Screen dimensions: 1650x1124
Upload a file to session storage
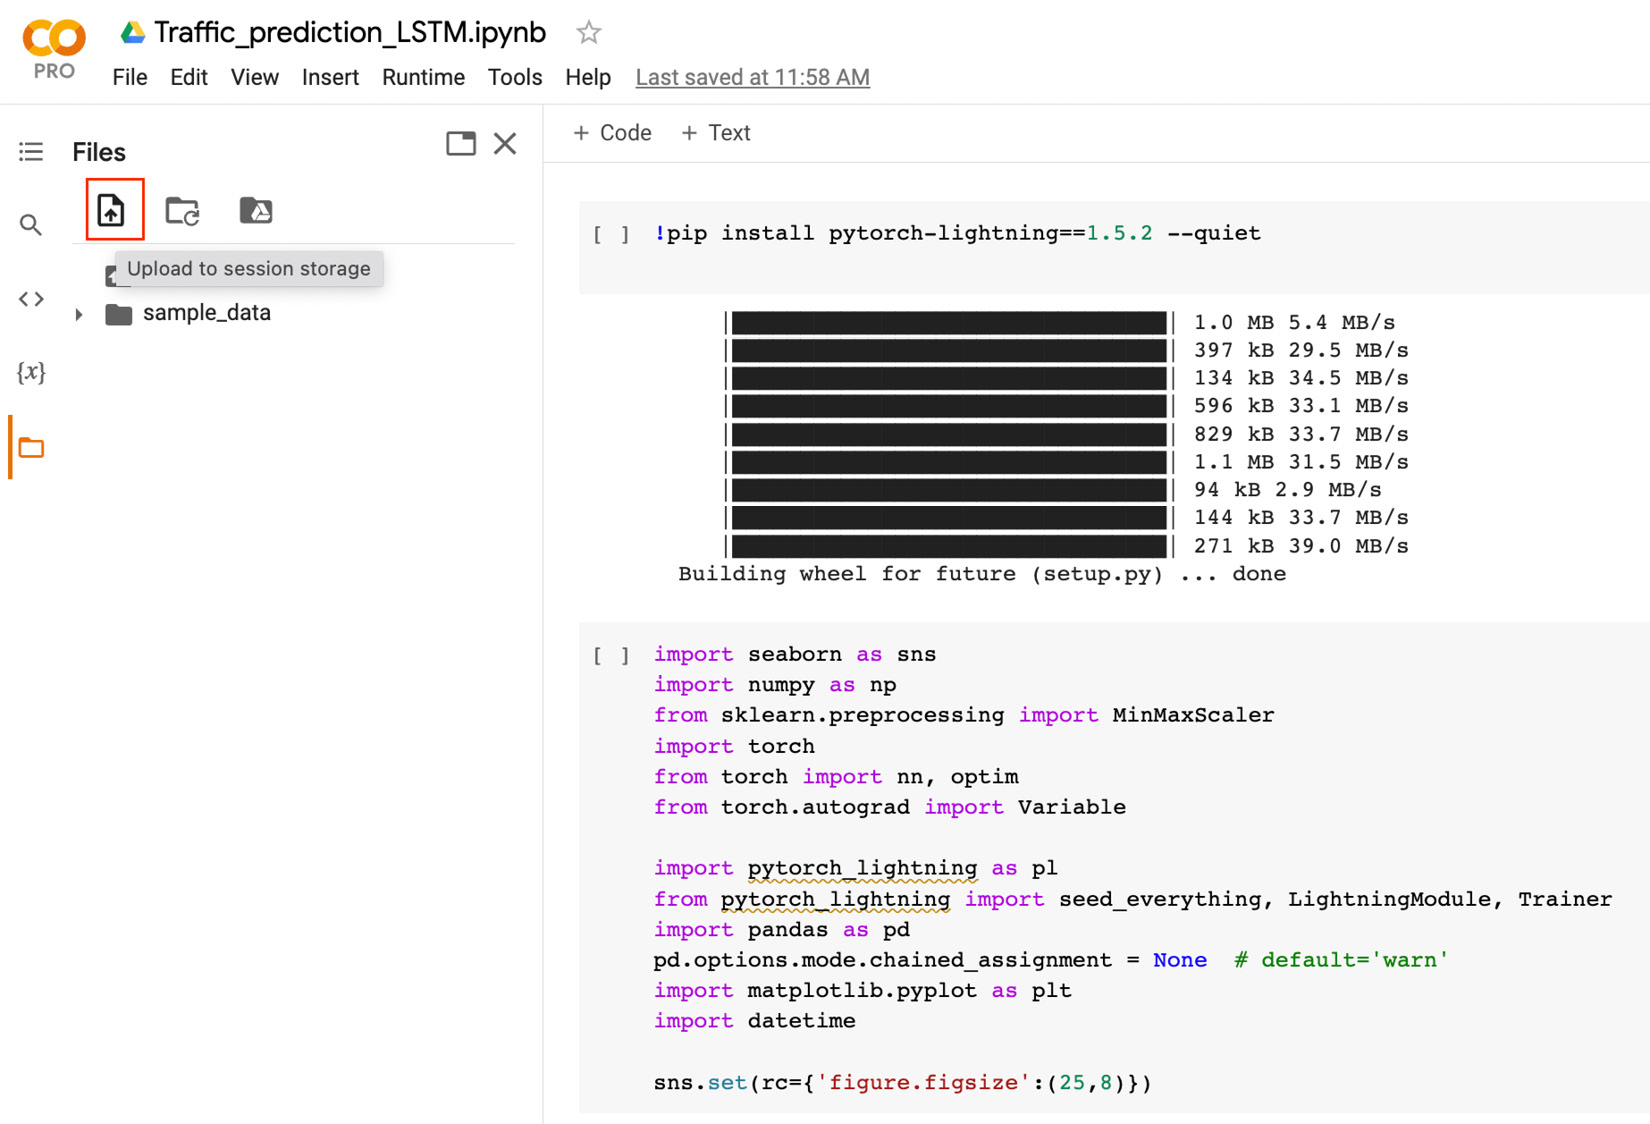111,210
